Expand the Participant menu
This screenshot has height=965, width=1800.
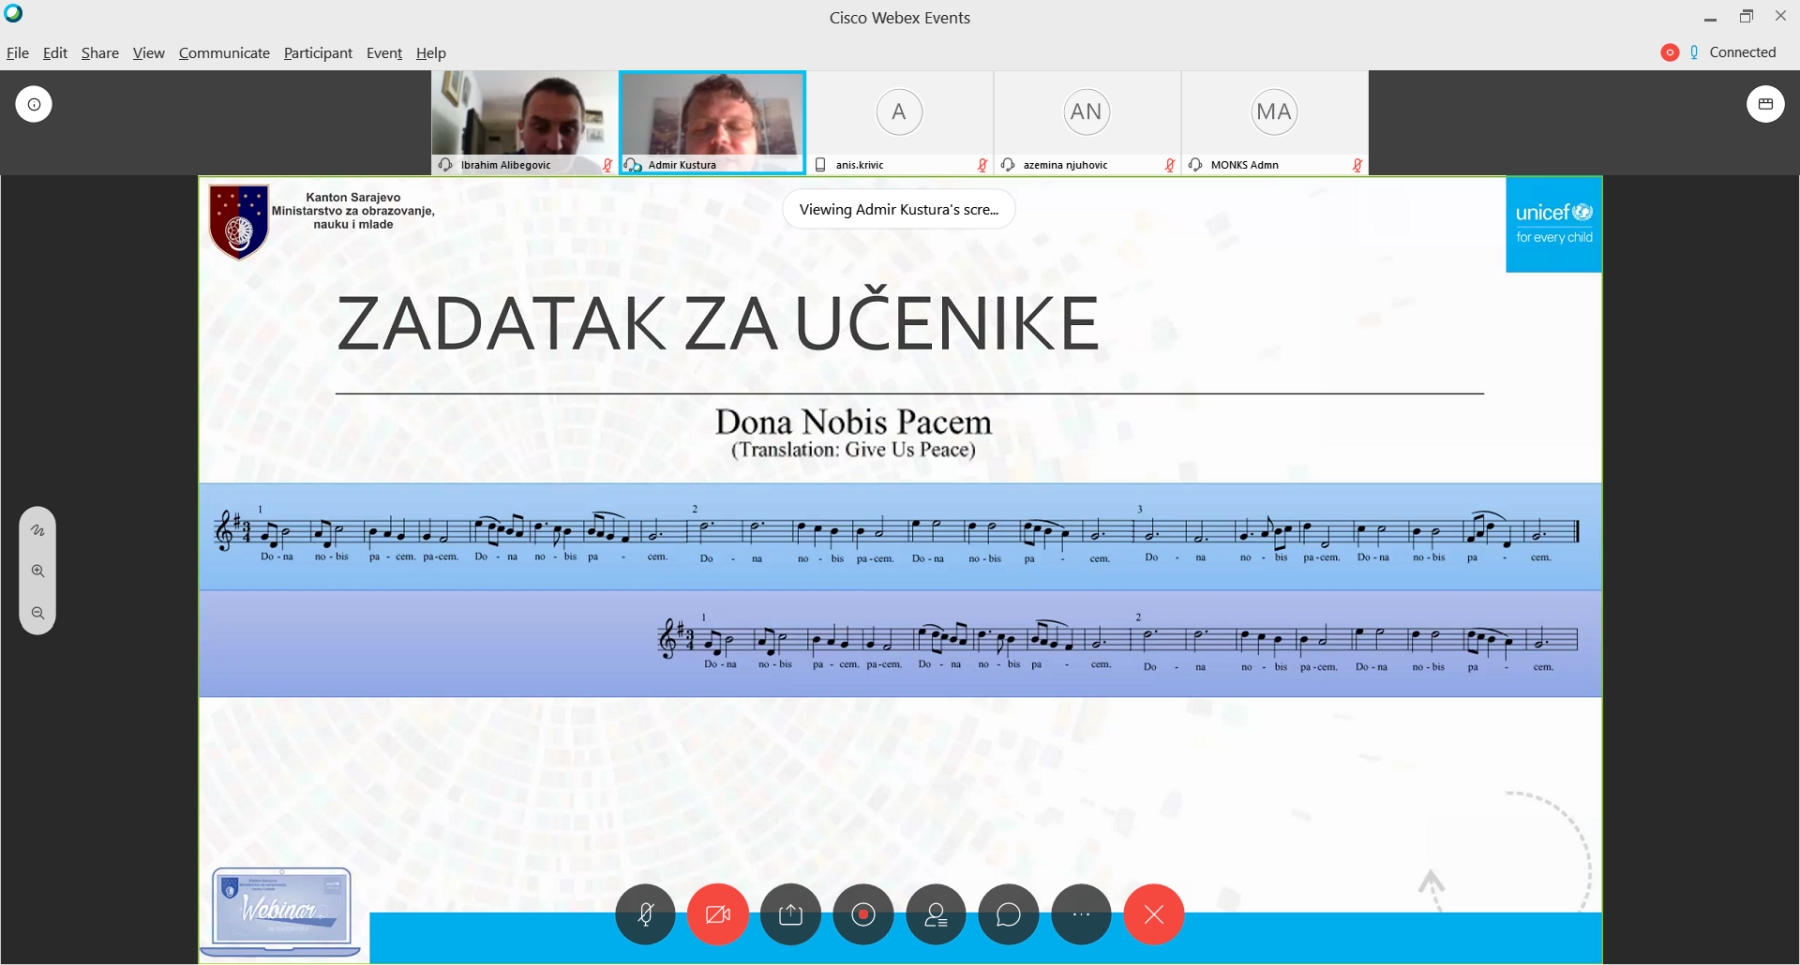coord(318,53)
